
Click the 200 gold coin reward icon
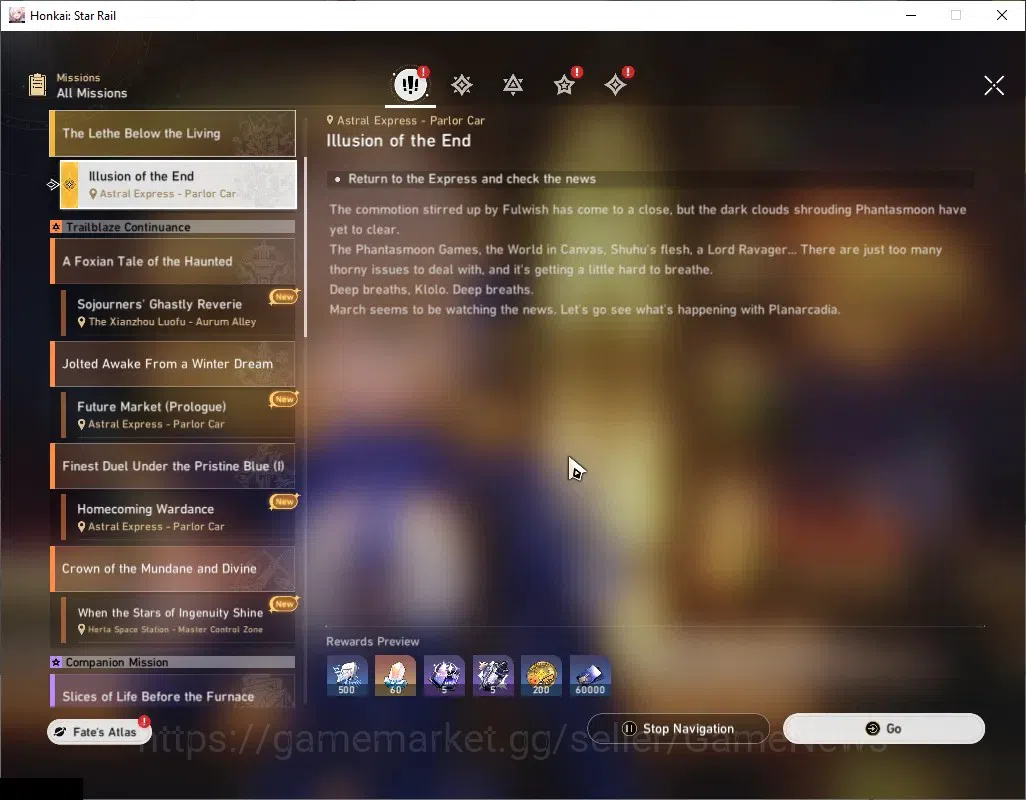pyautogui.click(x=541, y=676)
